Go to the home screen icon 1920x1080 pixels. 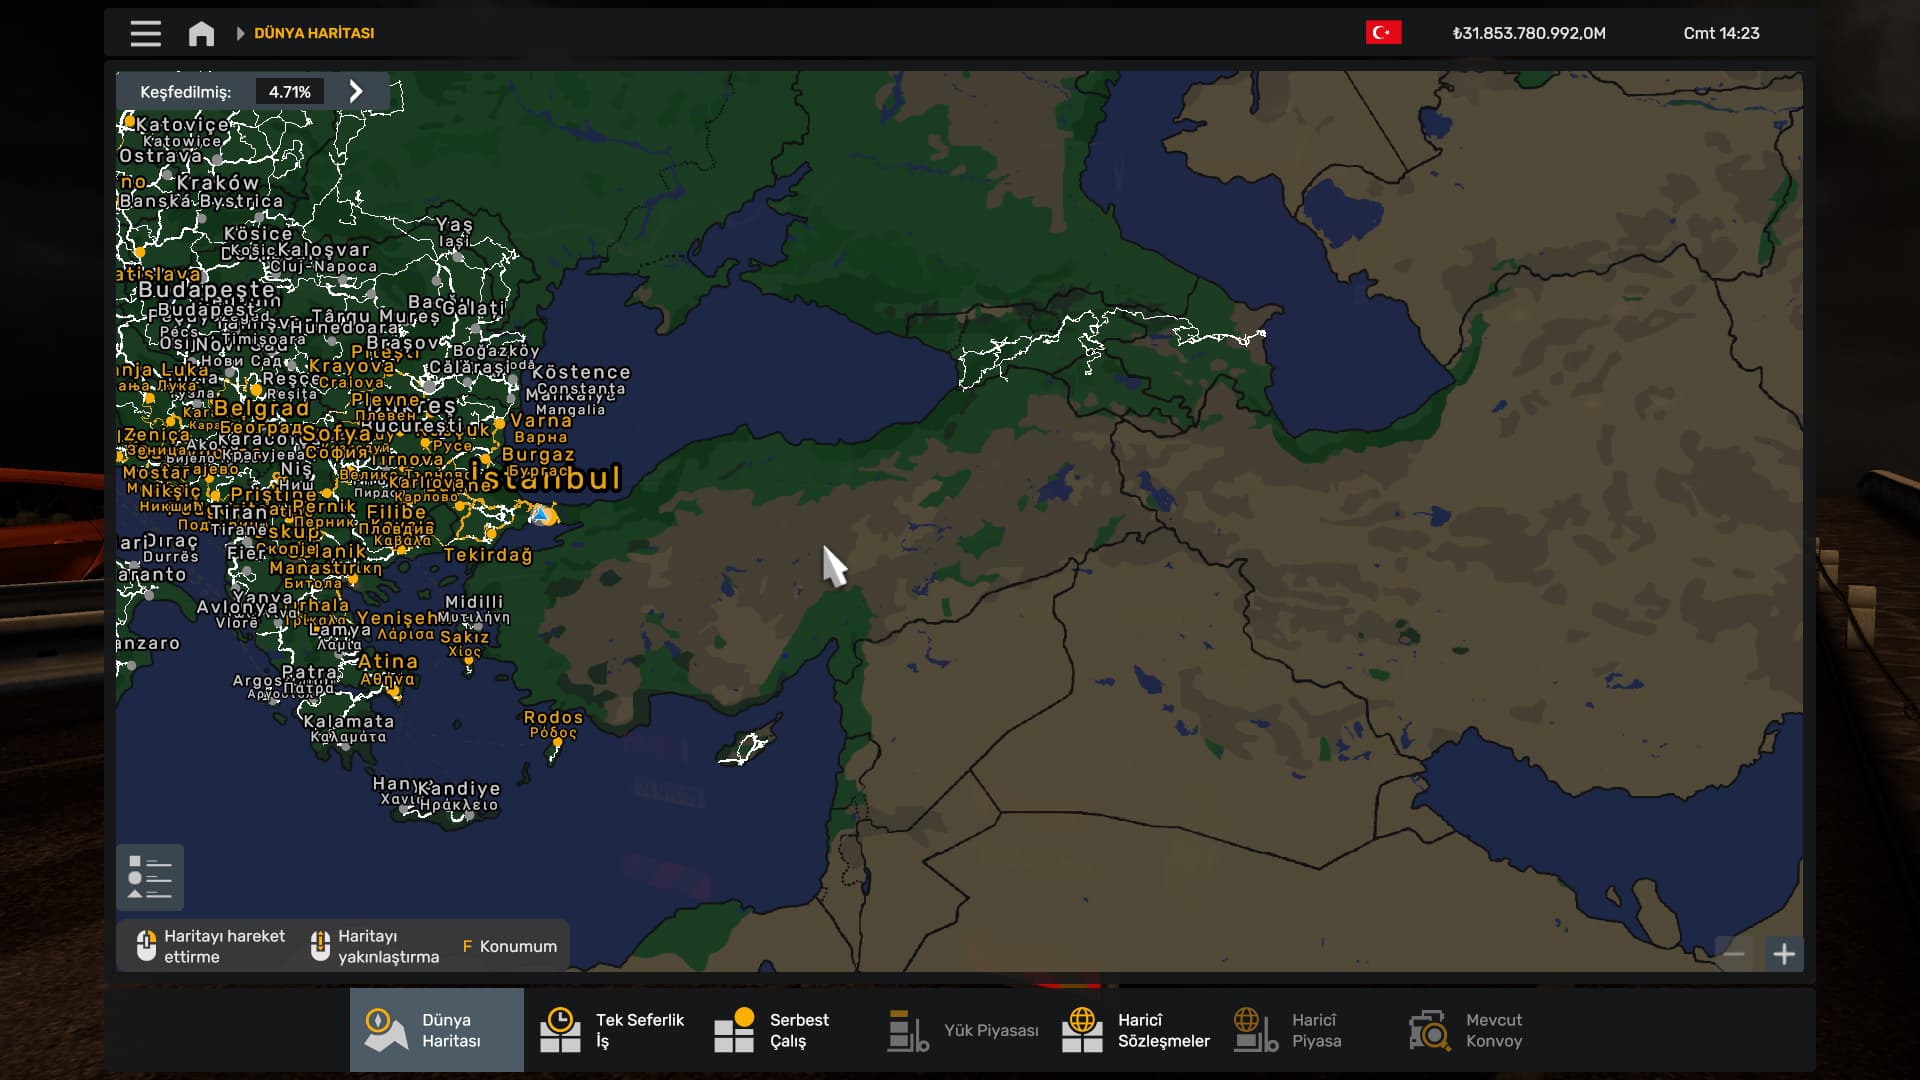(201, 33)
